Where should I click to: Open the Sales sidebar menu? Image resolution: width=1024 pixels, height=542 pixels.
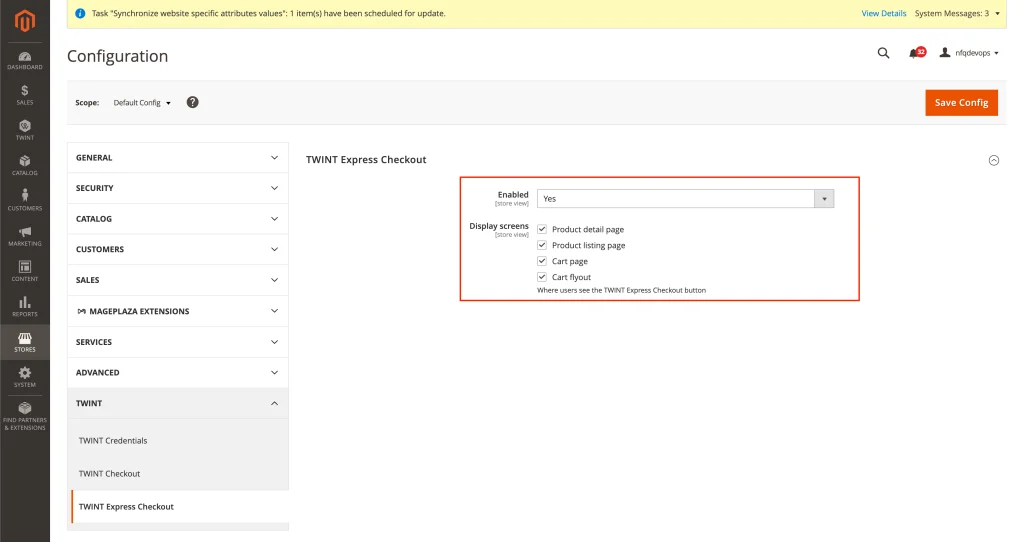(x=25, y=95)
